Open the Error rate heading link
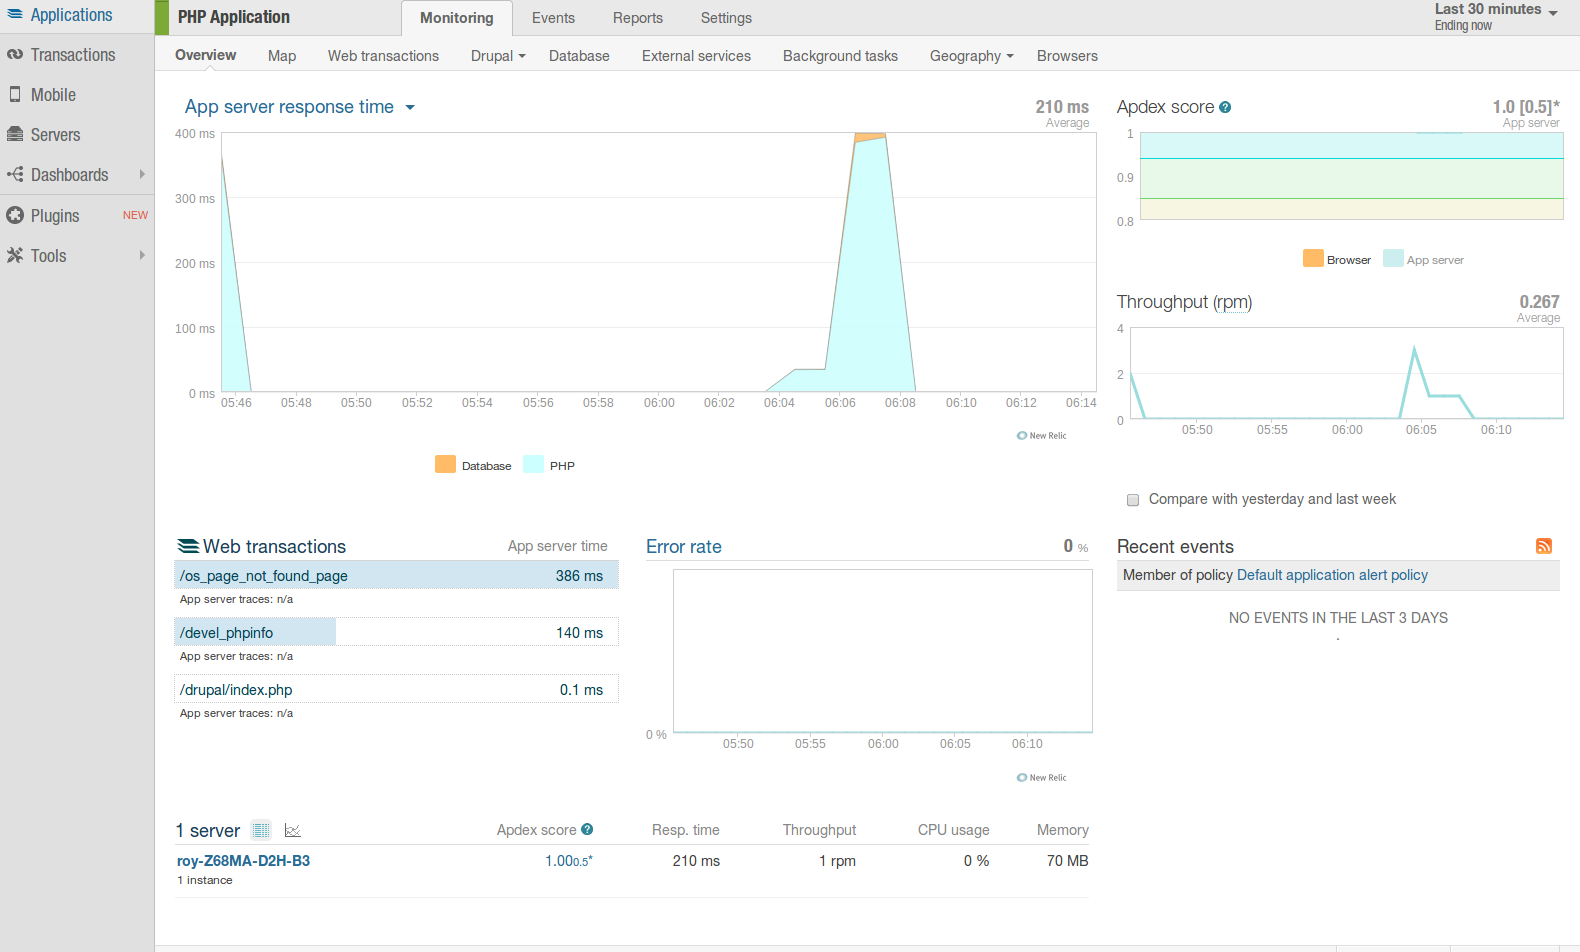 (x=684, y=547)
